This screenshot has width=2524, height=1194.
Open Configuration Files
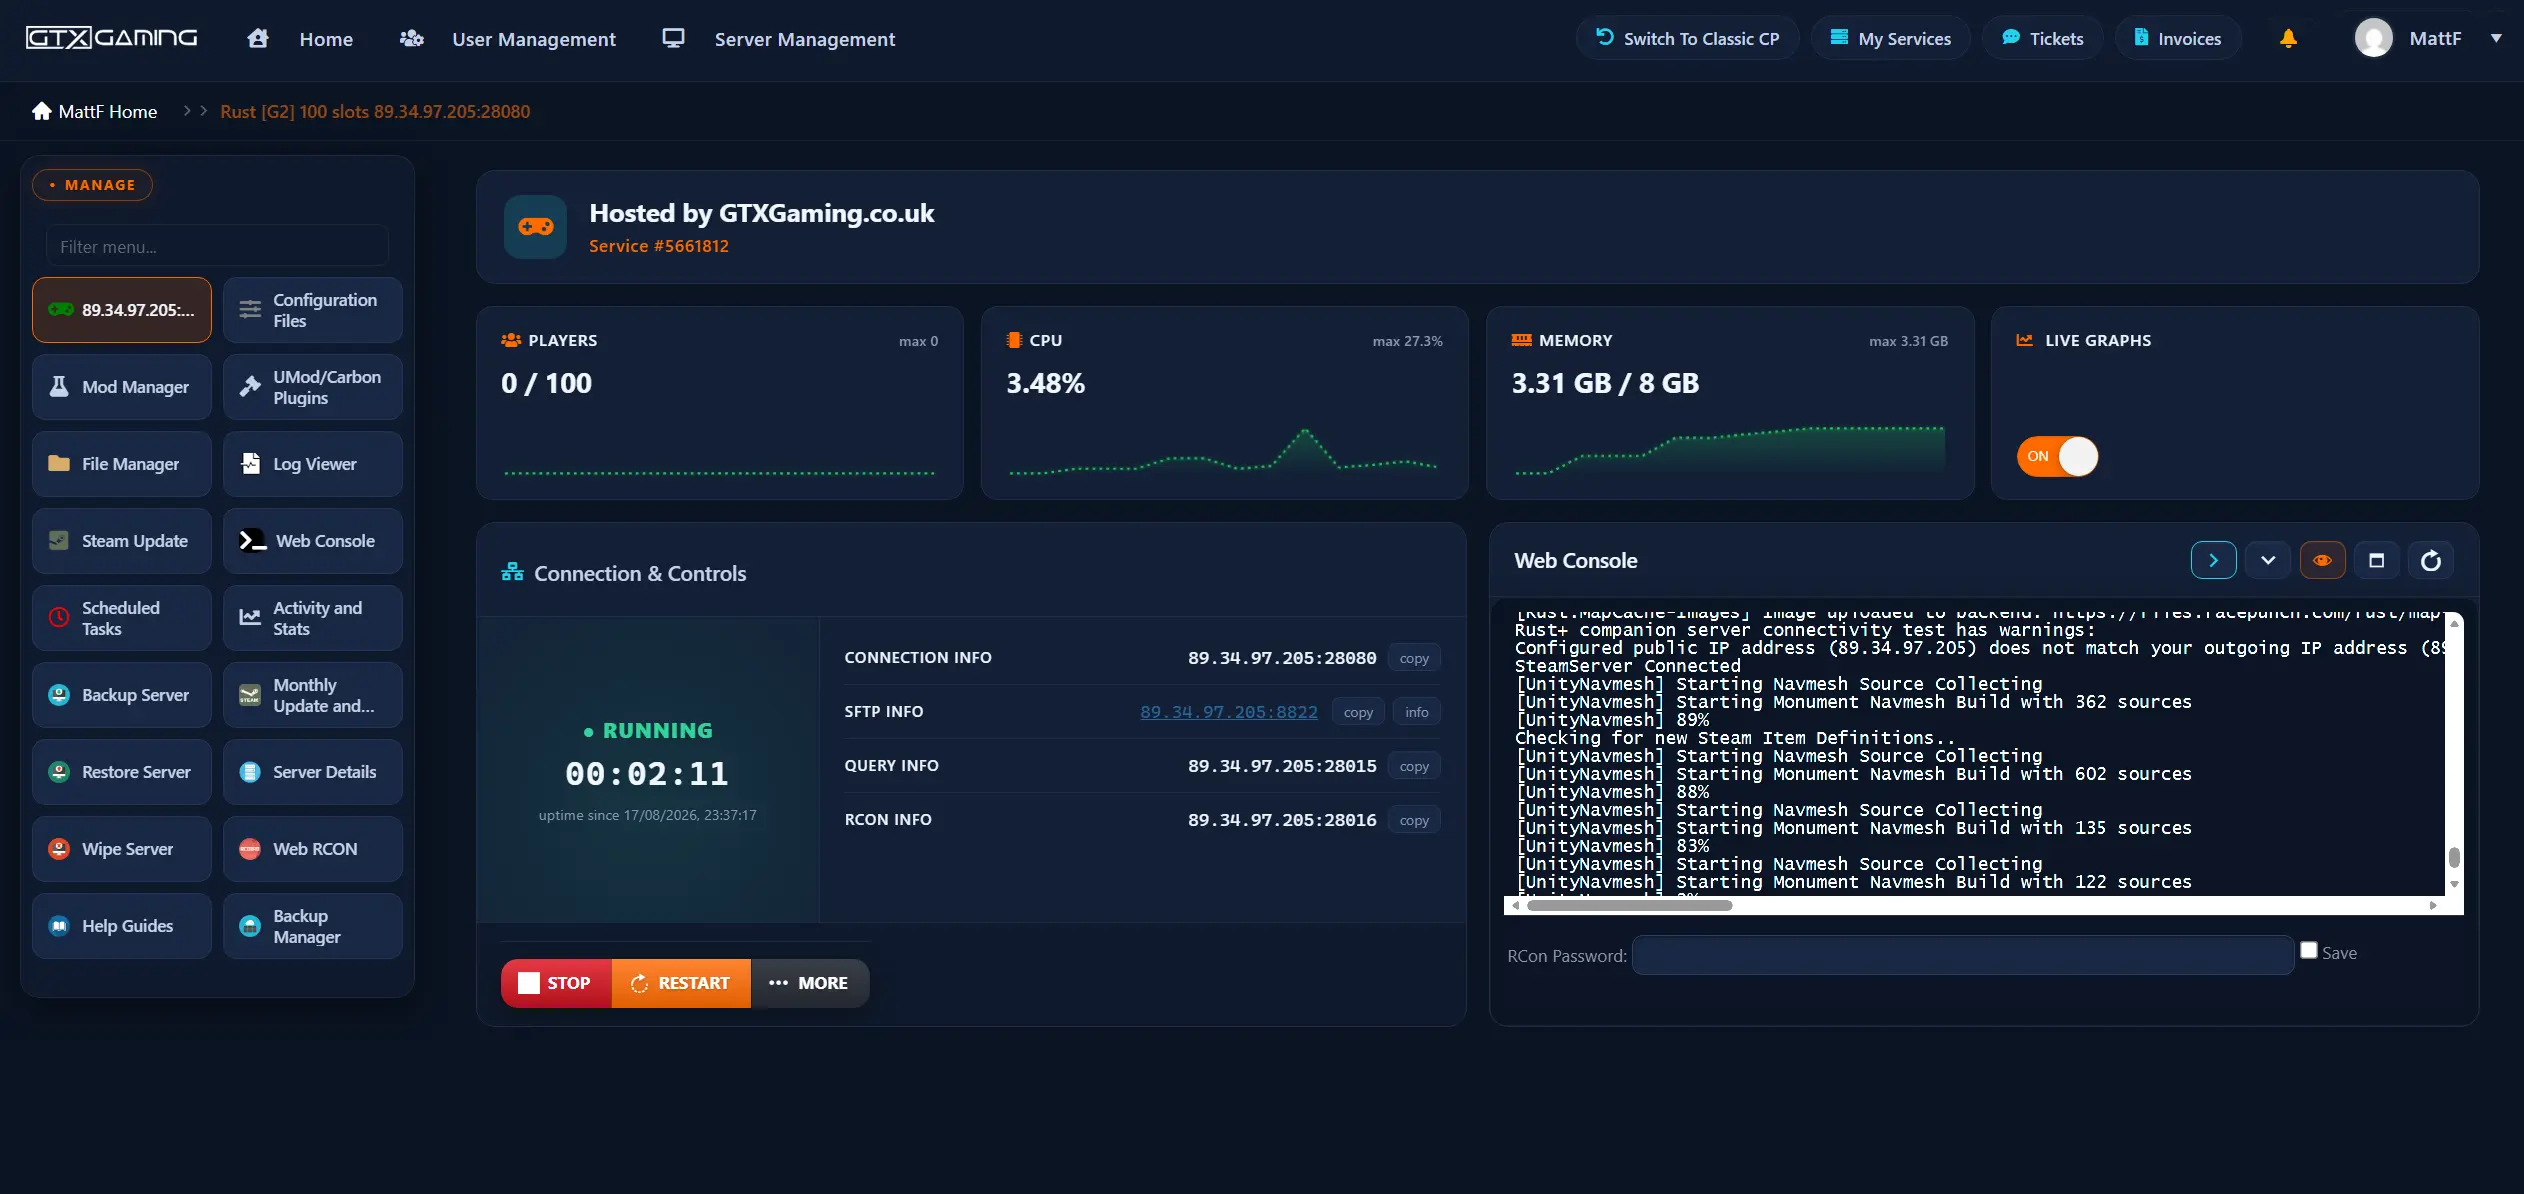[313, 310]
